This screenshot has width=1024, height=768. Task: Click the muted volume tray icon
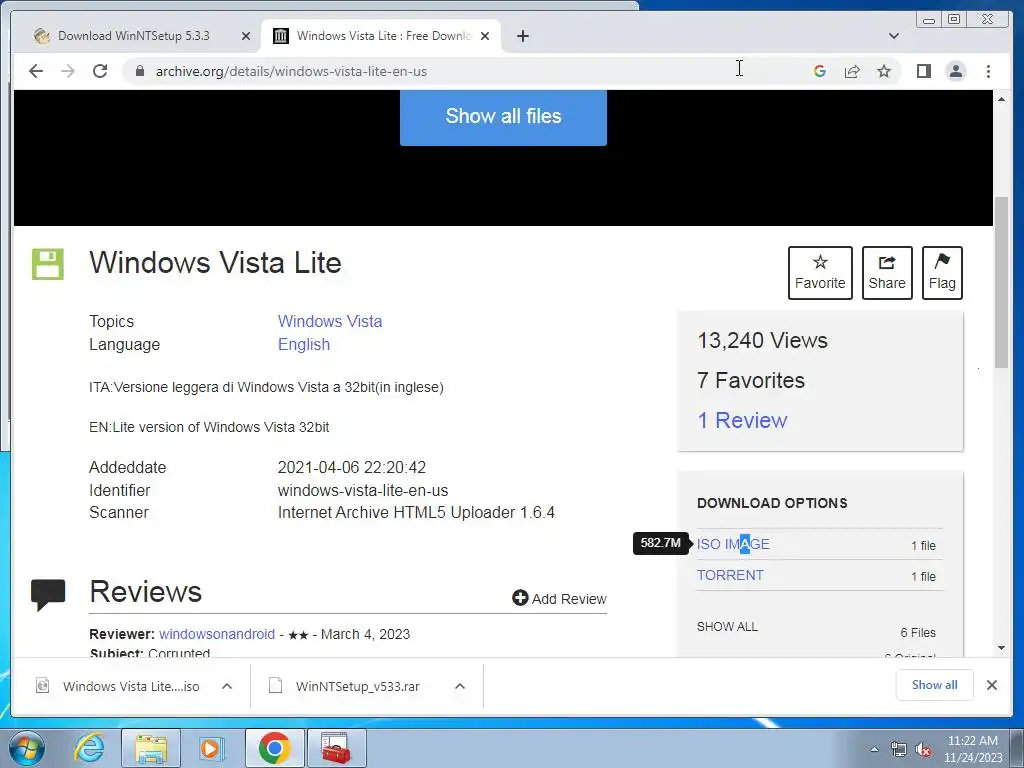(923, 749)
